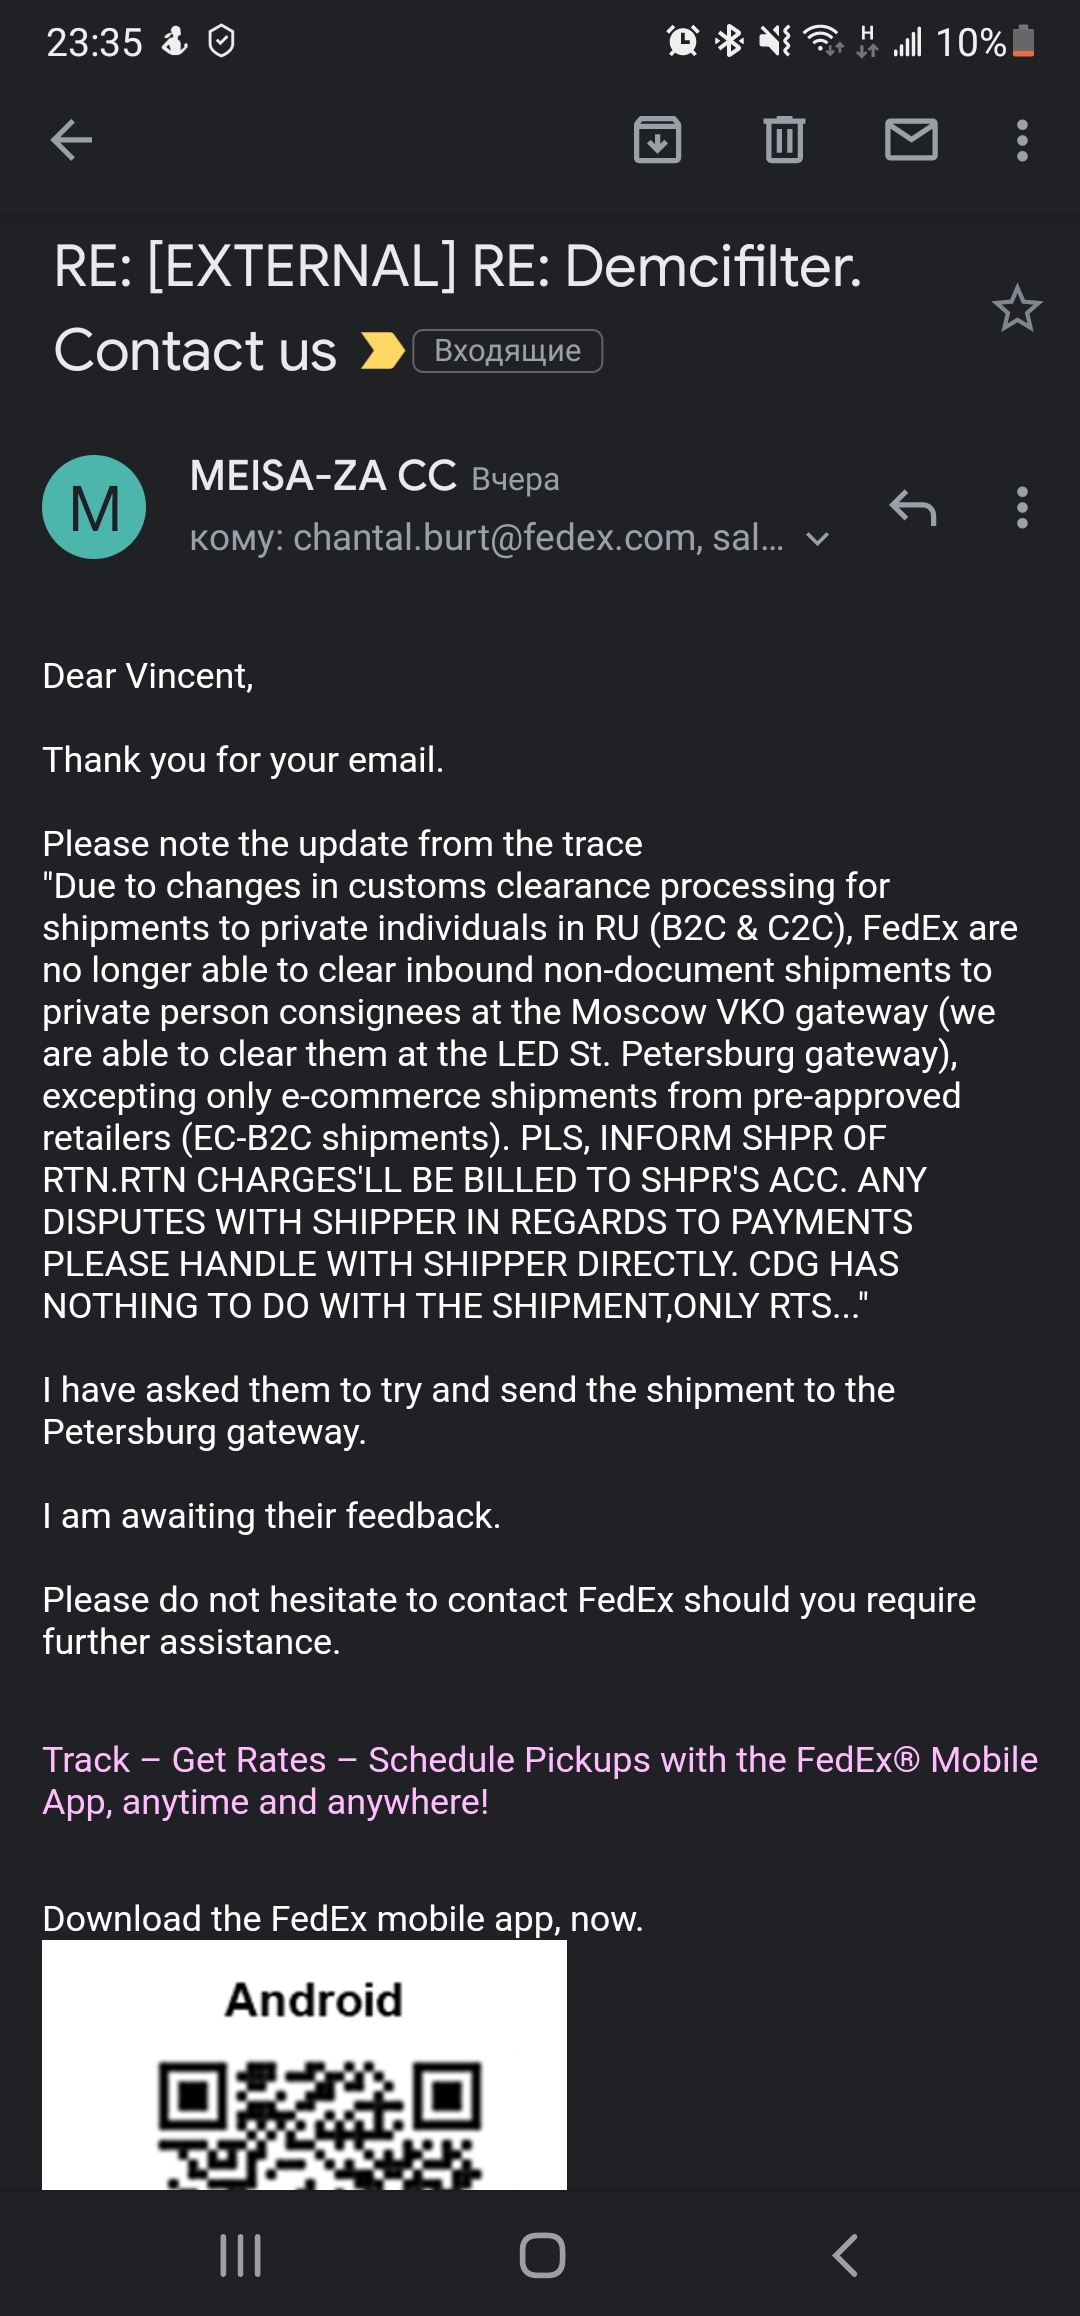The height and width of the screenshot is (2316, 1080).
Task: Mark email as unread envelope icon
Action: pyautogui.click(x=911, y=140)
